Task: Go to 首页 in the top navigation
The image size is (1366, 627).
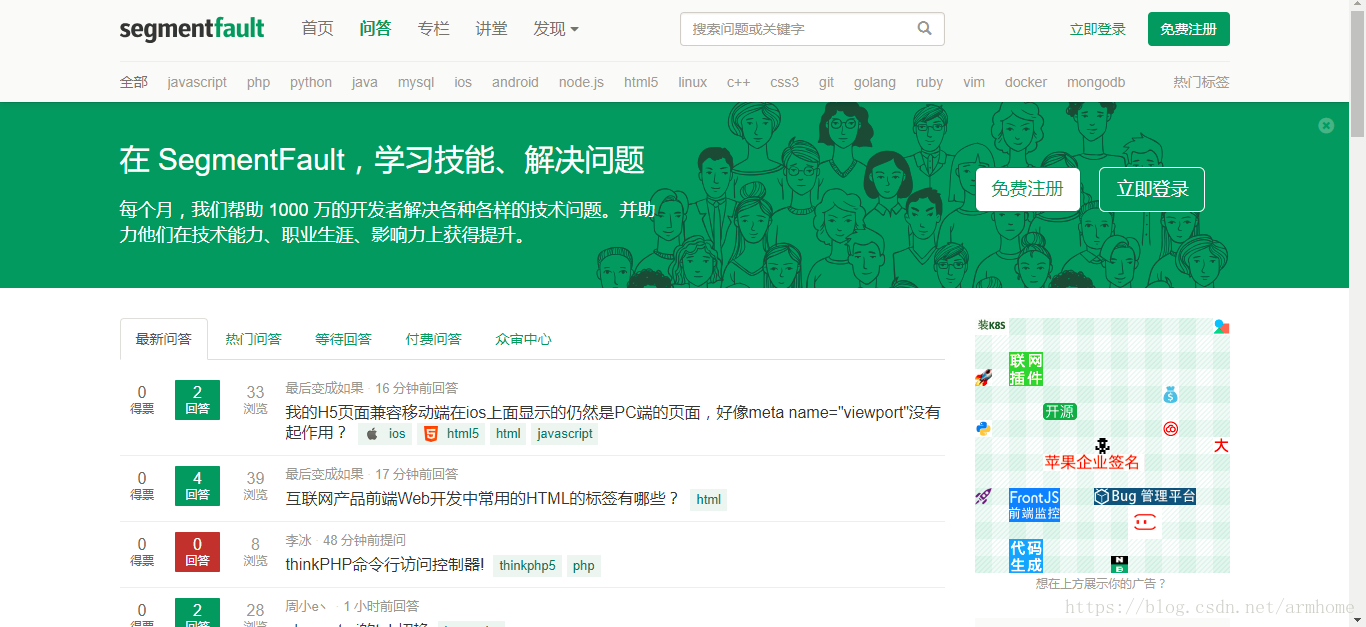Action: pos(317,29)
